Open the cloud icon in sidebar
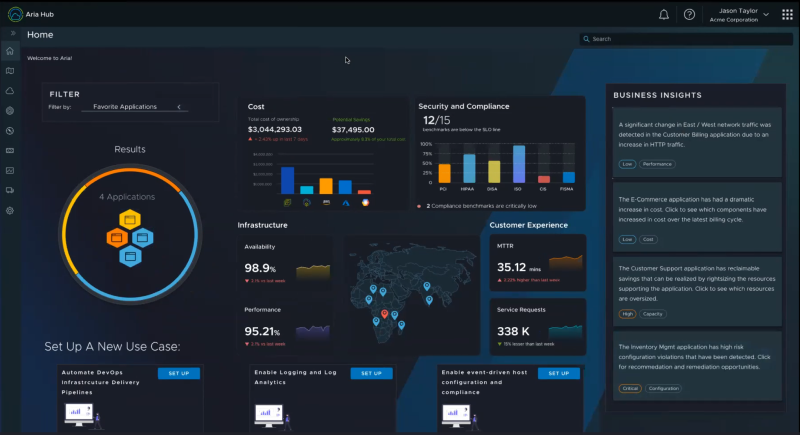800x435 pixels. pos(10,91)
